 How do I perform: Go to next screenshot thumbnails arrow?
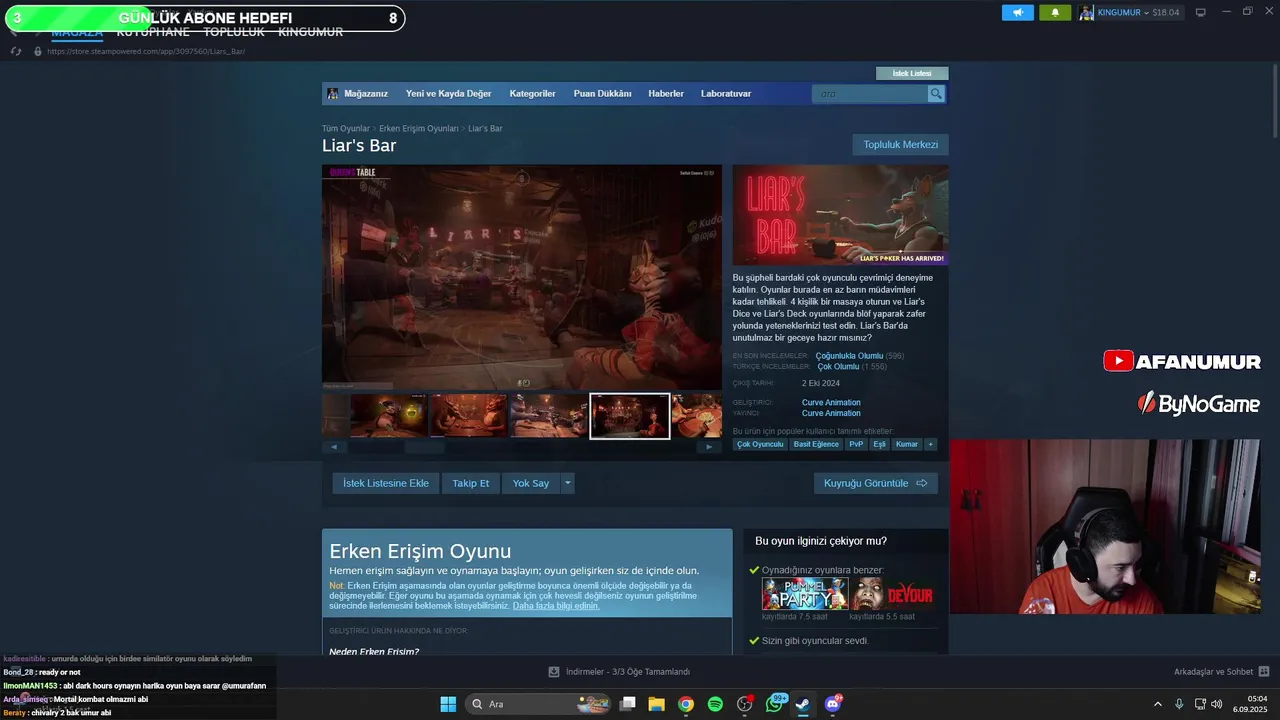pyautogui.click(x=709, y=447)
